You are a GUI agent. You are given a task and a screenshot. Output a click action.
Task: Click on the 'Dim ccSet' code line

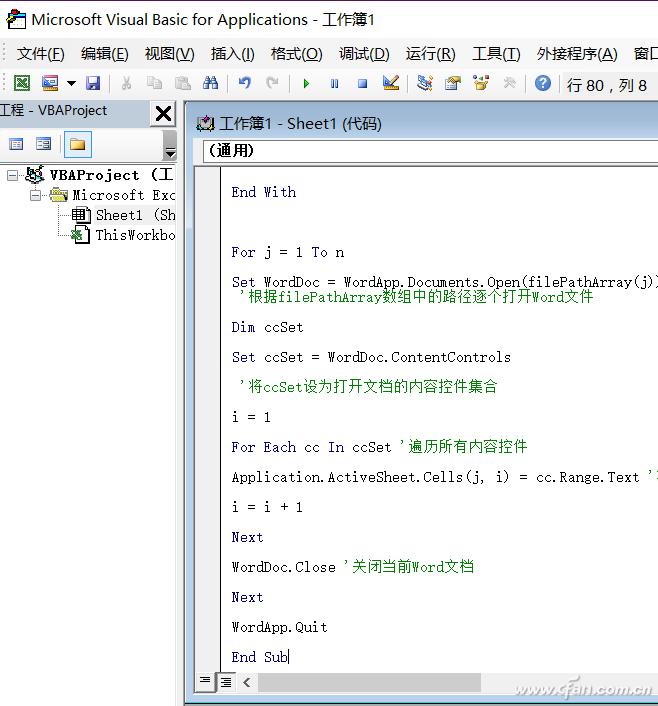coord(268,327)
